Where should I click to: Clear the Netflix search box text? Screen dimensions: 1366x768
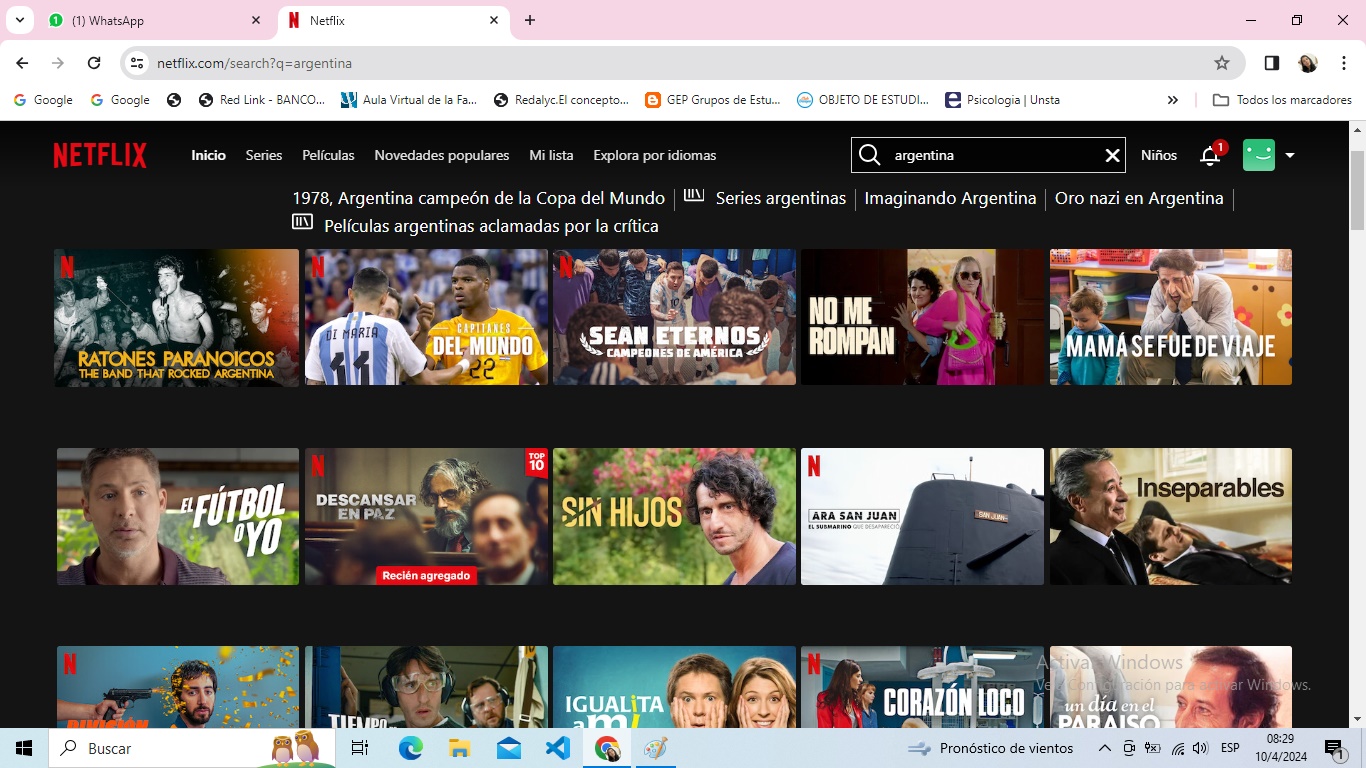[x=1112, y=155]
